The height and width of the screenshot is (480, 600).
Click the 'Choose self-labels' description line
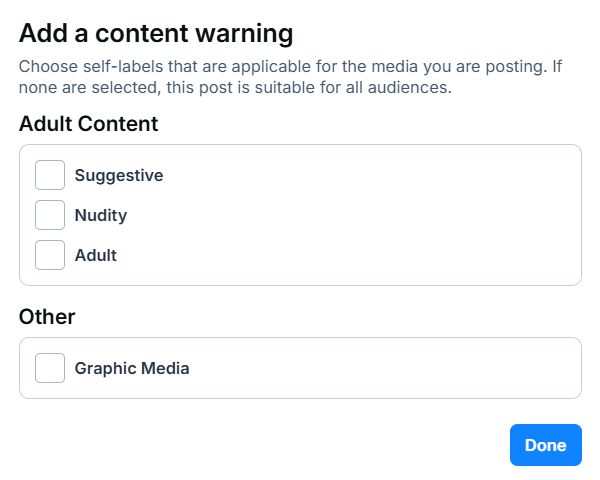pos(290,68)
